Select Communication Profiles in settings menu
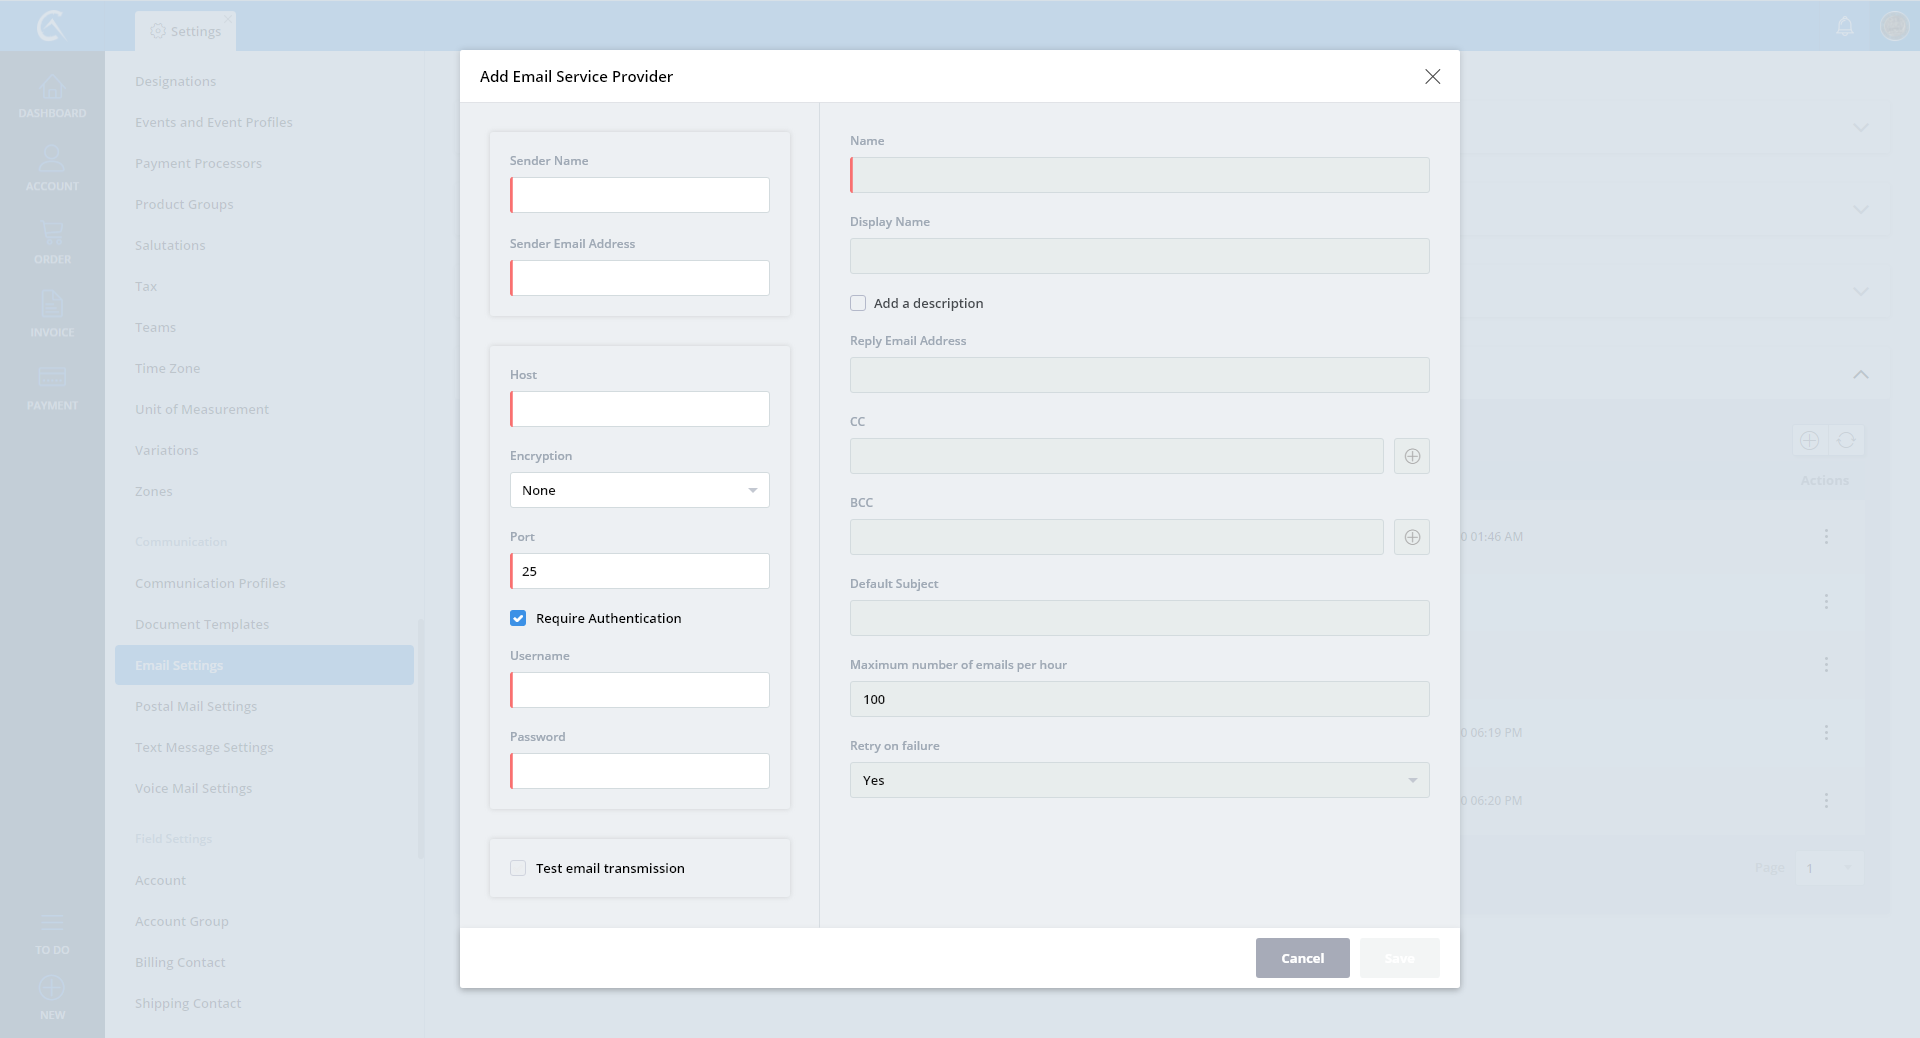The width and height of the screenshot is (1920, 1038). [x=210, y=583]
